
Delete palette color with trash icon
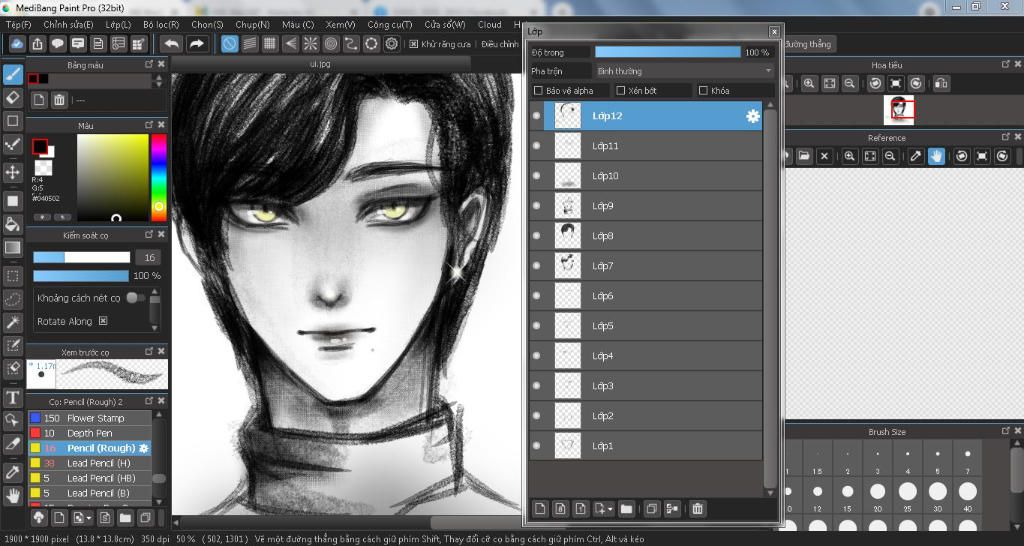pos(59,100)
